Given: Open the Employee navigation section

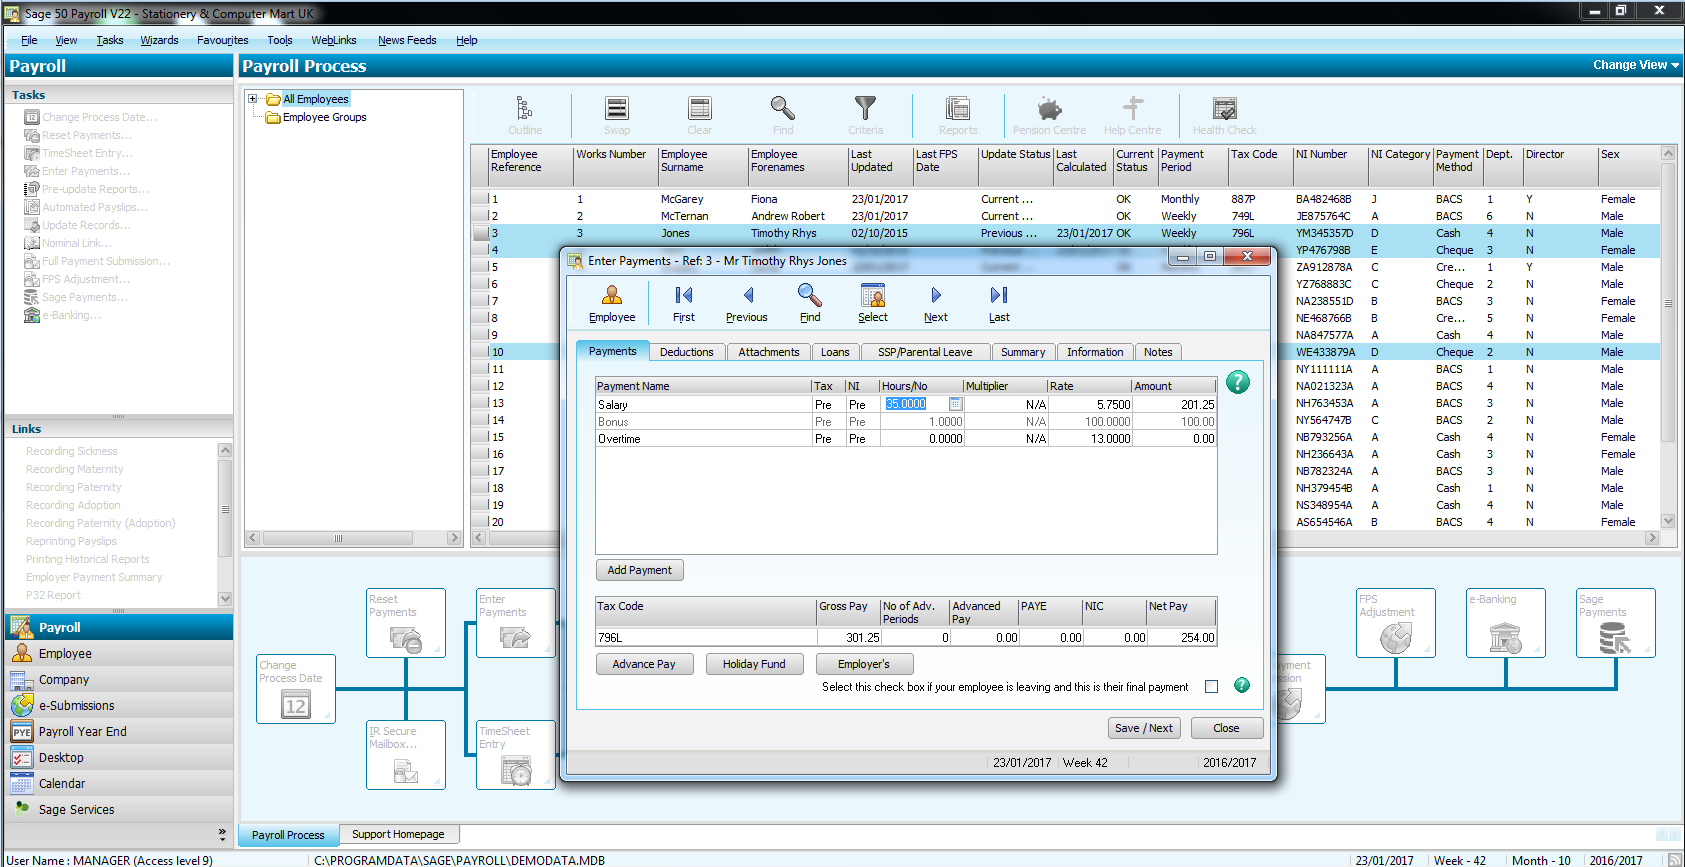Looking at the screenshot, I should (x=119, y=653).
